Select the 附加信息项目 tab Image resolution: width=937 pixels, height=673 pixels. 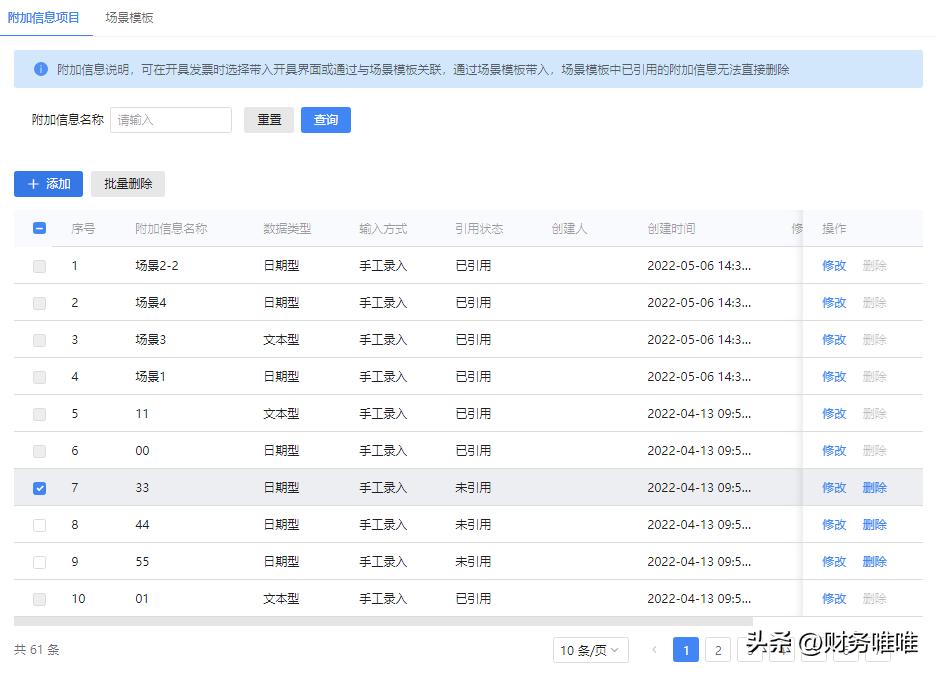tap(42, 18)
